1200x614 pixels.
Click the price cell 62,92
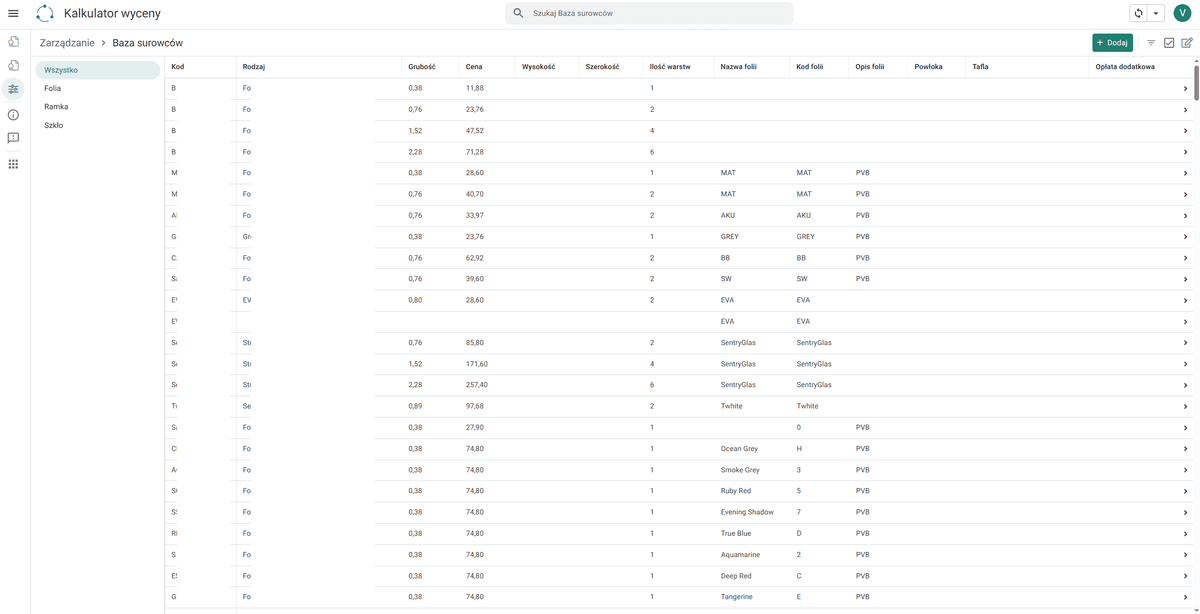point(475,258)
